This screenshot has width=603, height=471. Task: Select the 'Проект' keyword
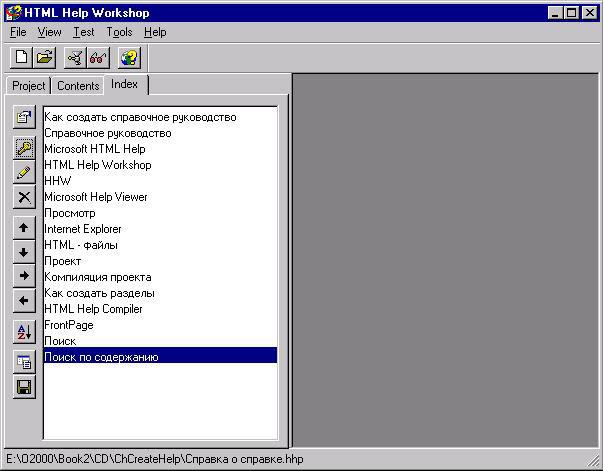[x=160, y=261]
